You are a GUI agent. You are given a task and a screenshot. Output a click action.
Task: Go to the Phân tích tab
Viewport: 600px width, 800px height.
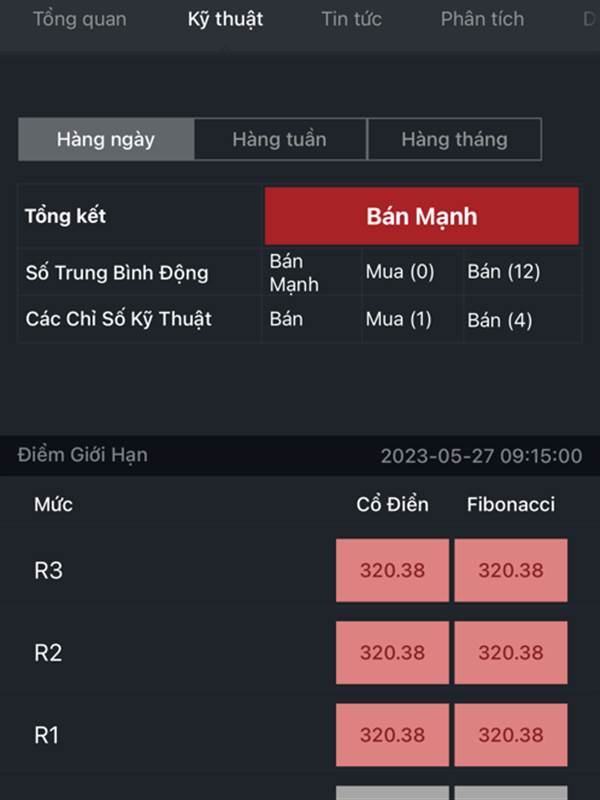482,19
